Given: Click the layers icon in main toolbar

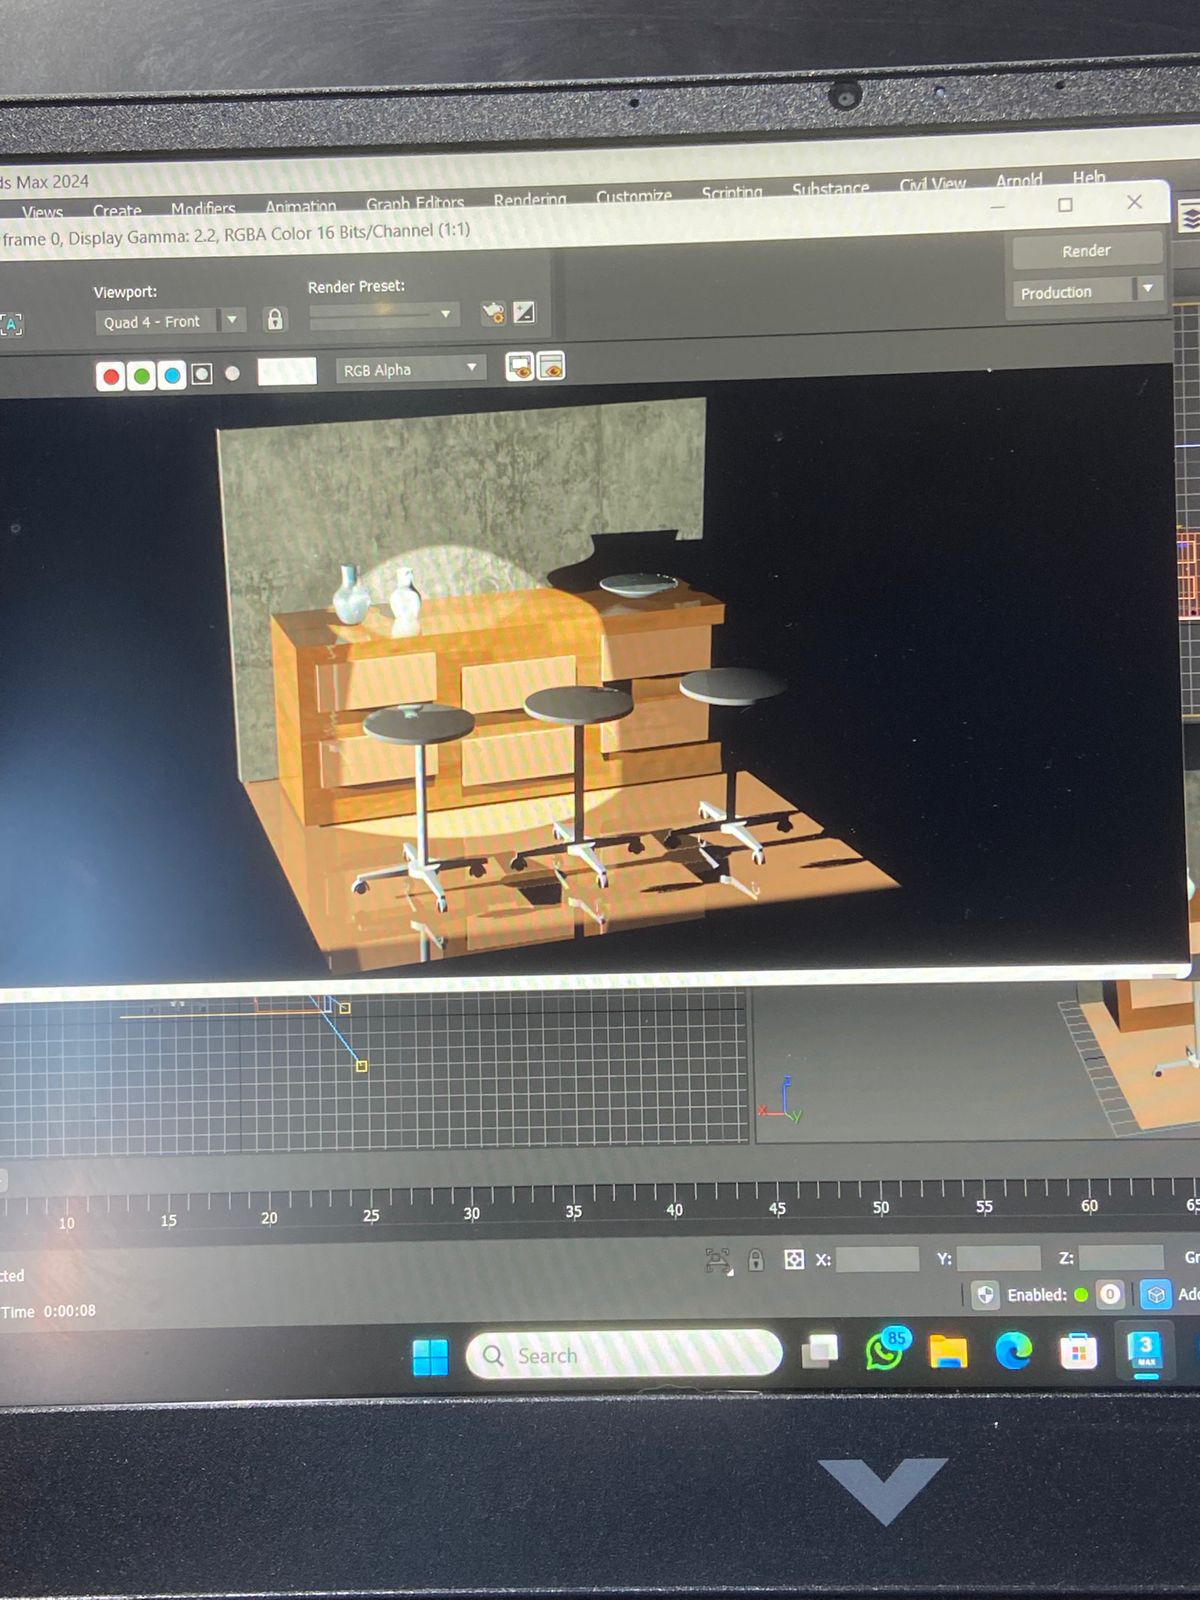Looking at the screenshot, I should tap(1189, 217).
